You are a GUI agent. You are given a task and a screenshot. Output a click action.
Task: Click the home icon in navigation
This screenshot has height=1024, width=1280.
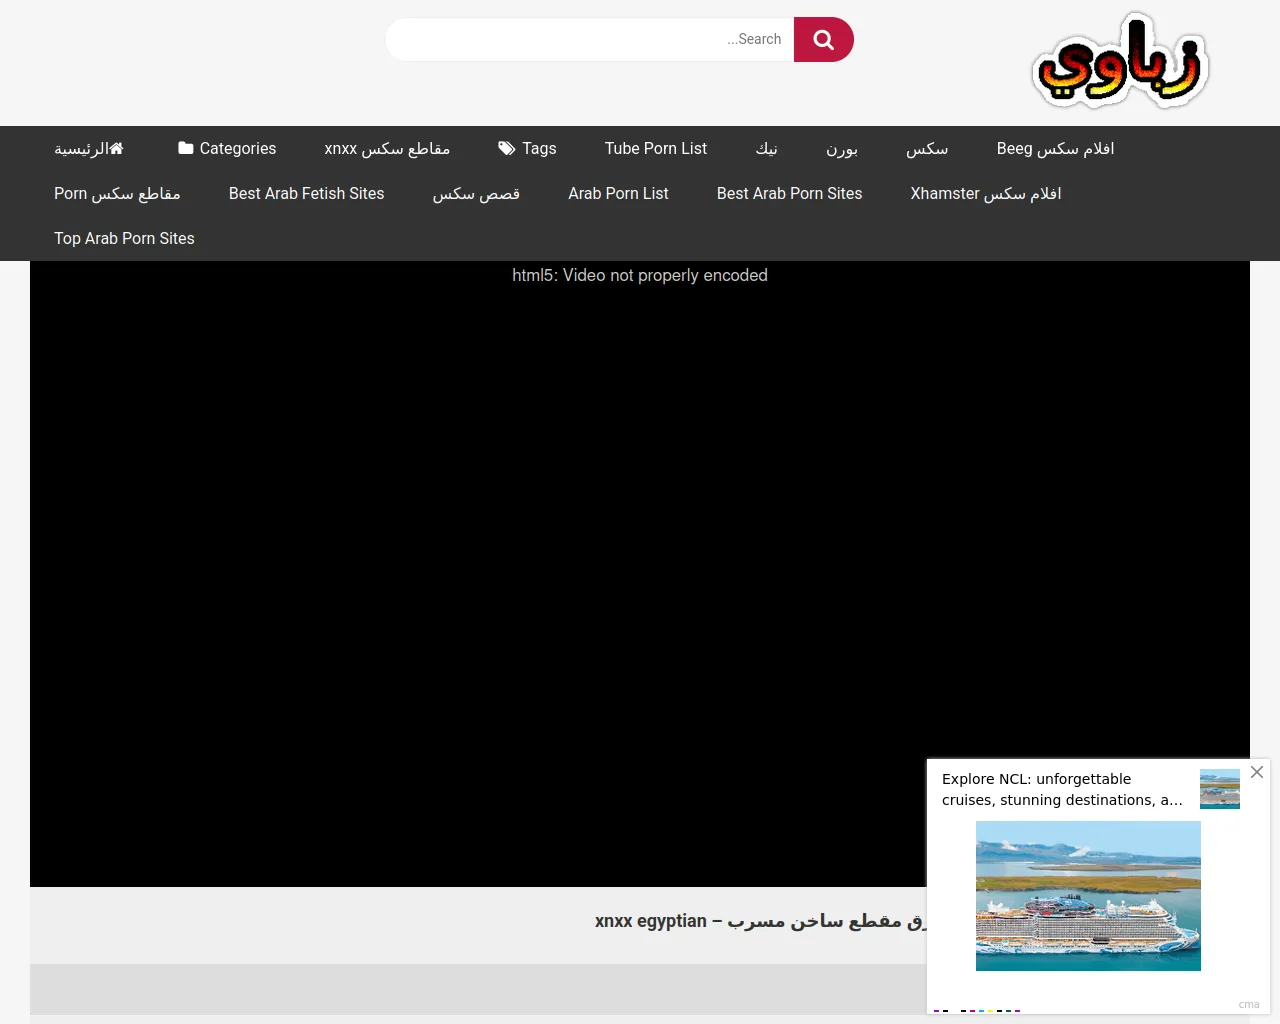[117, 148]
